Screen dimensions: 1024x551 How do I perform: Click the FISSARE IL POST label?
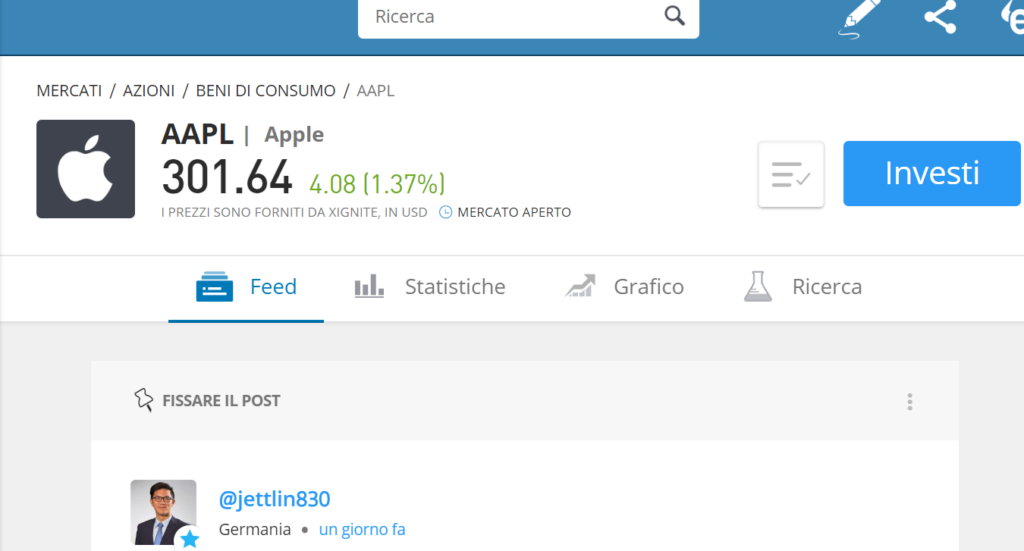pyautogui.click(x=221, y=401)
